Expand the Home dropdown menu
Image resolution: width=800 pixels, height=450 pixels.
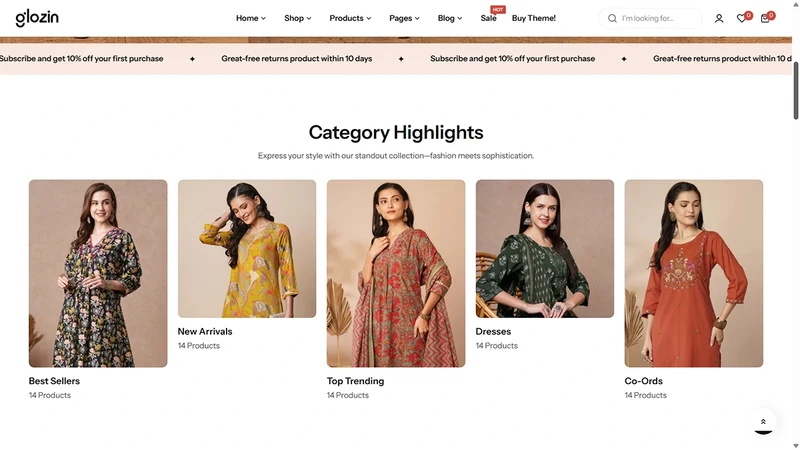click(251, 18)
